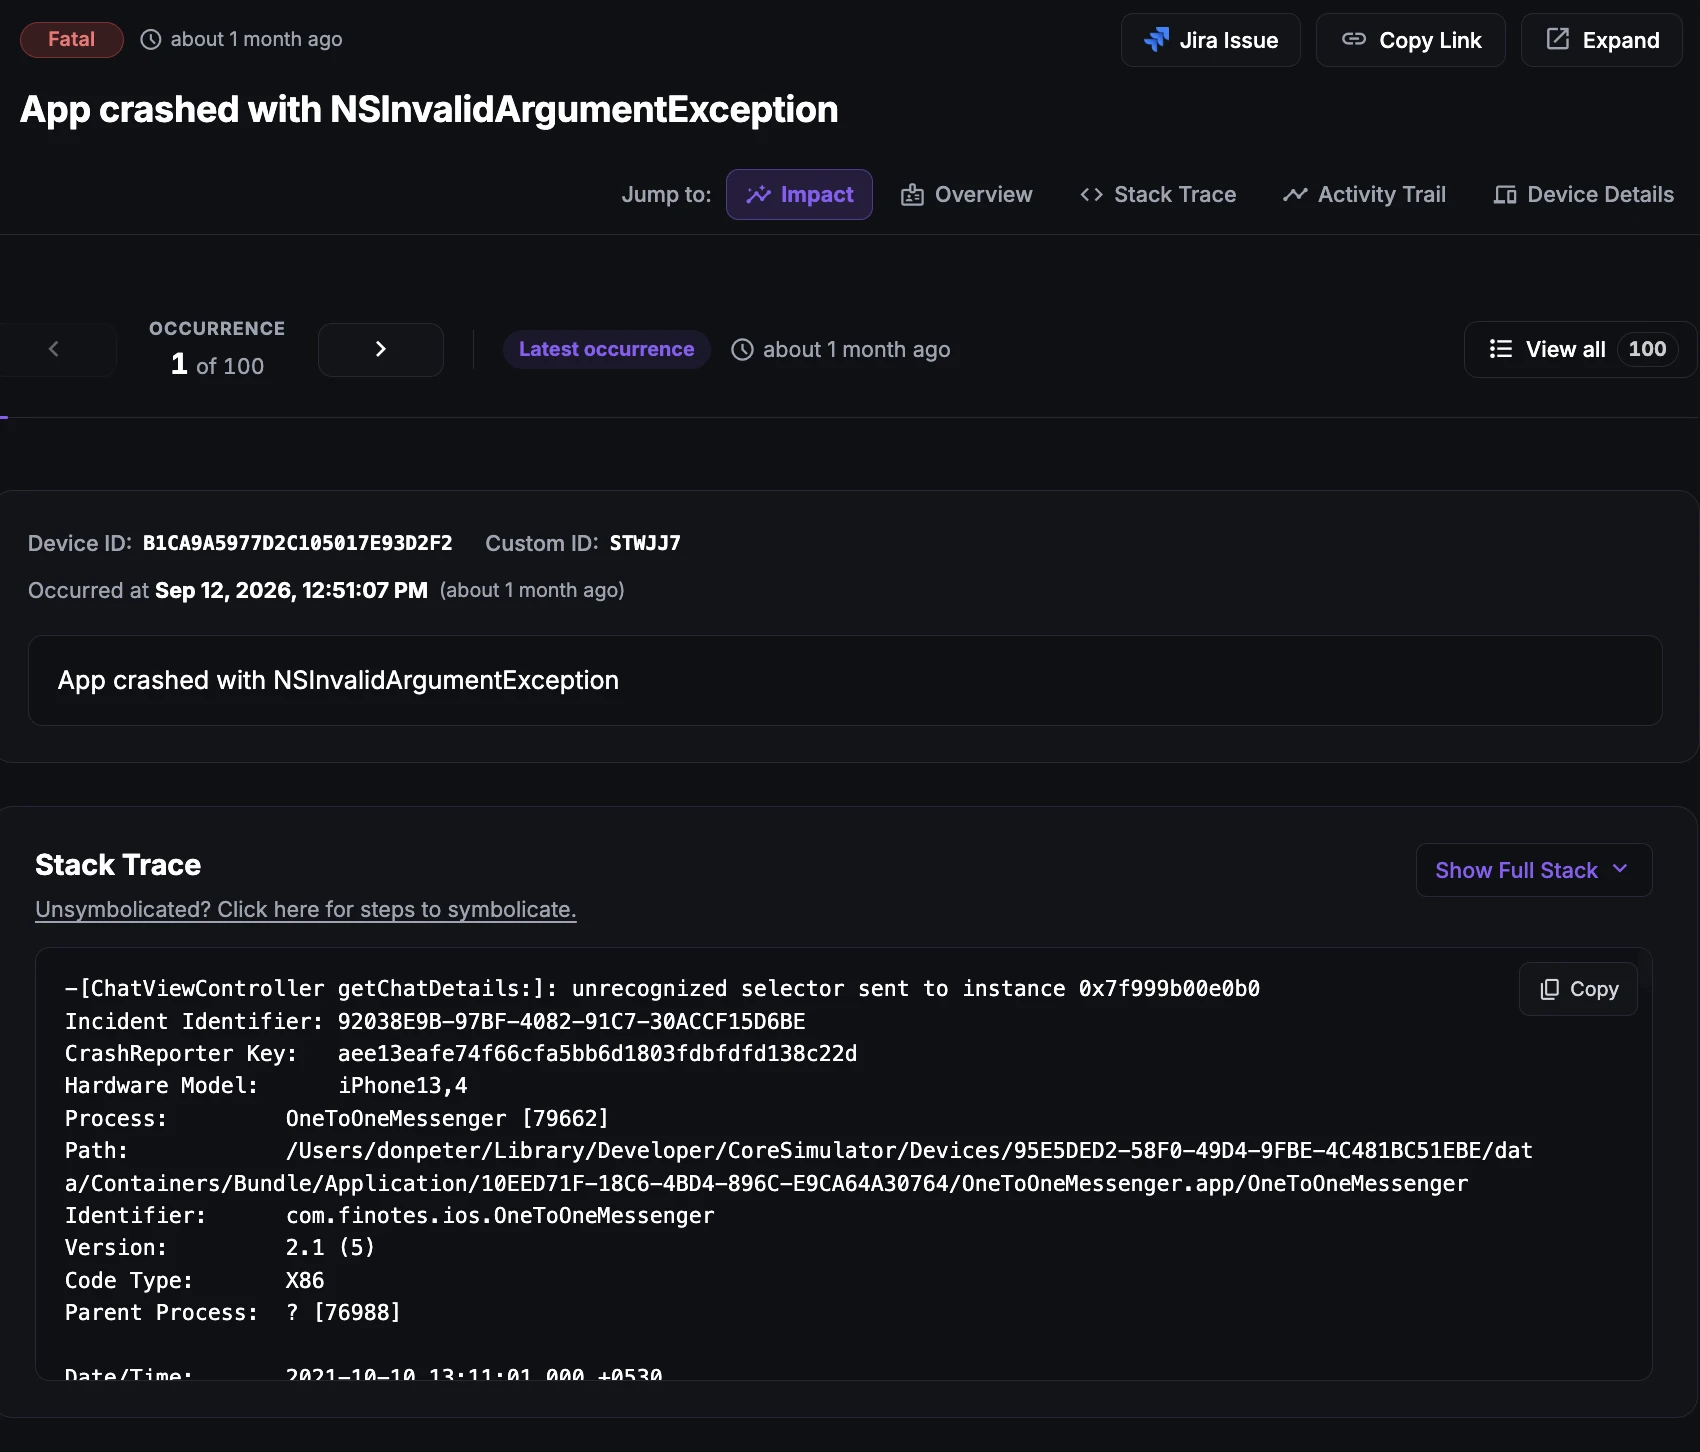Go to the next occurrence
The width and height of the screenshot is (1700, 1452).
pos(381,349)
